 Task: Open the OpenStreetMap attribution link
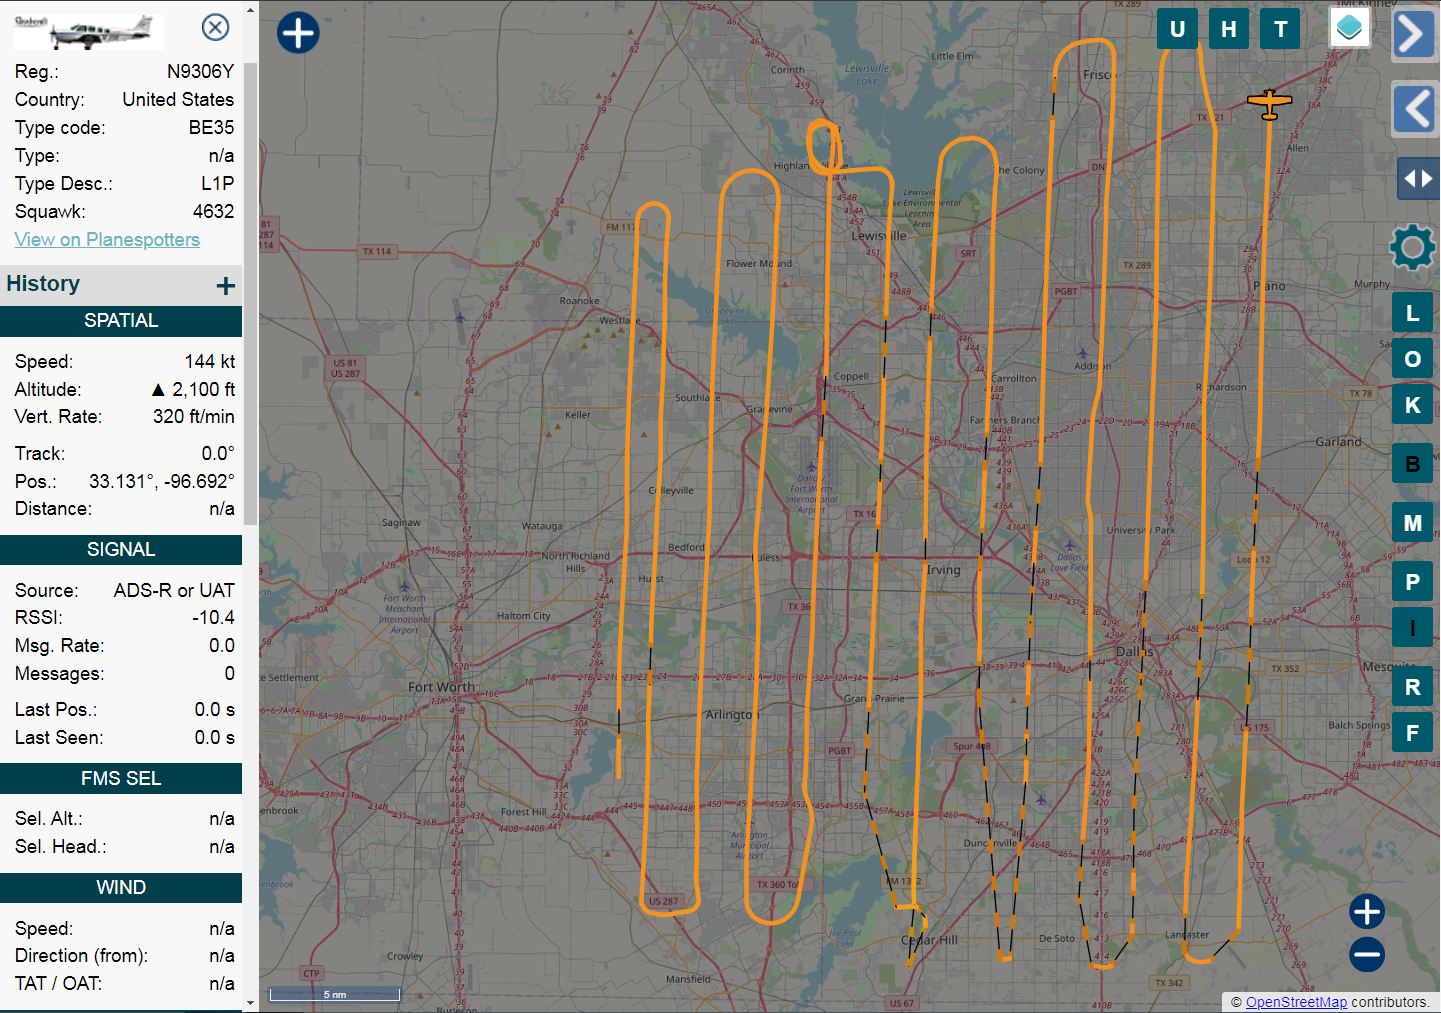[x=1295, y=1002]
